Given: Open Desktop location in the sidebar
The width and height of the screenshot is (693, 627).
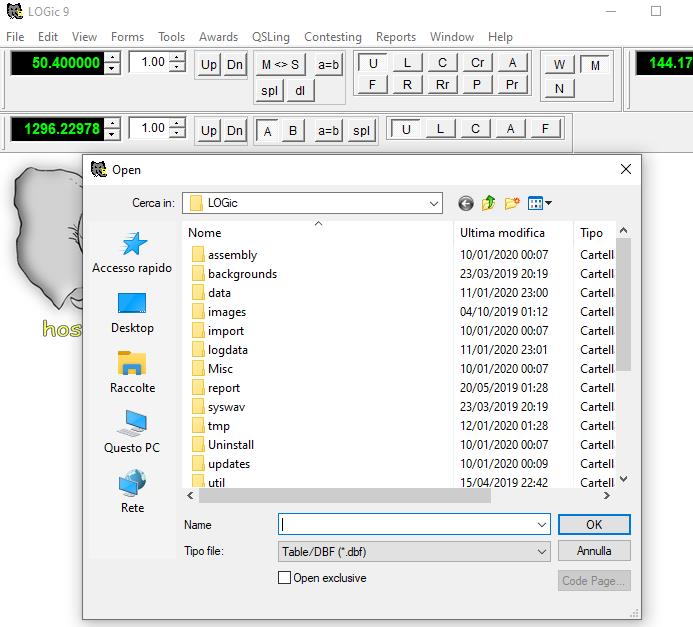Looking at the screenshot, I should coord(132,313).
